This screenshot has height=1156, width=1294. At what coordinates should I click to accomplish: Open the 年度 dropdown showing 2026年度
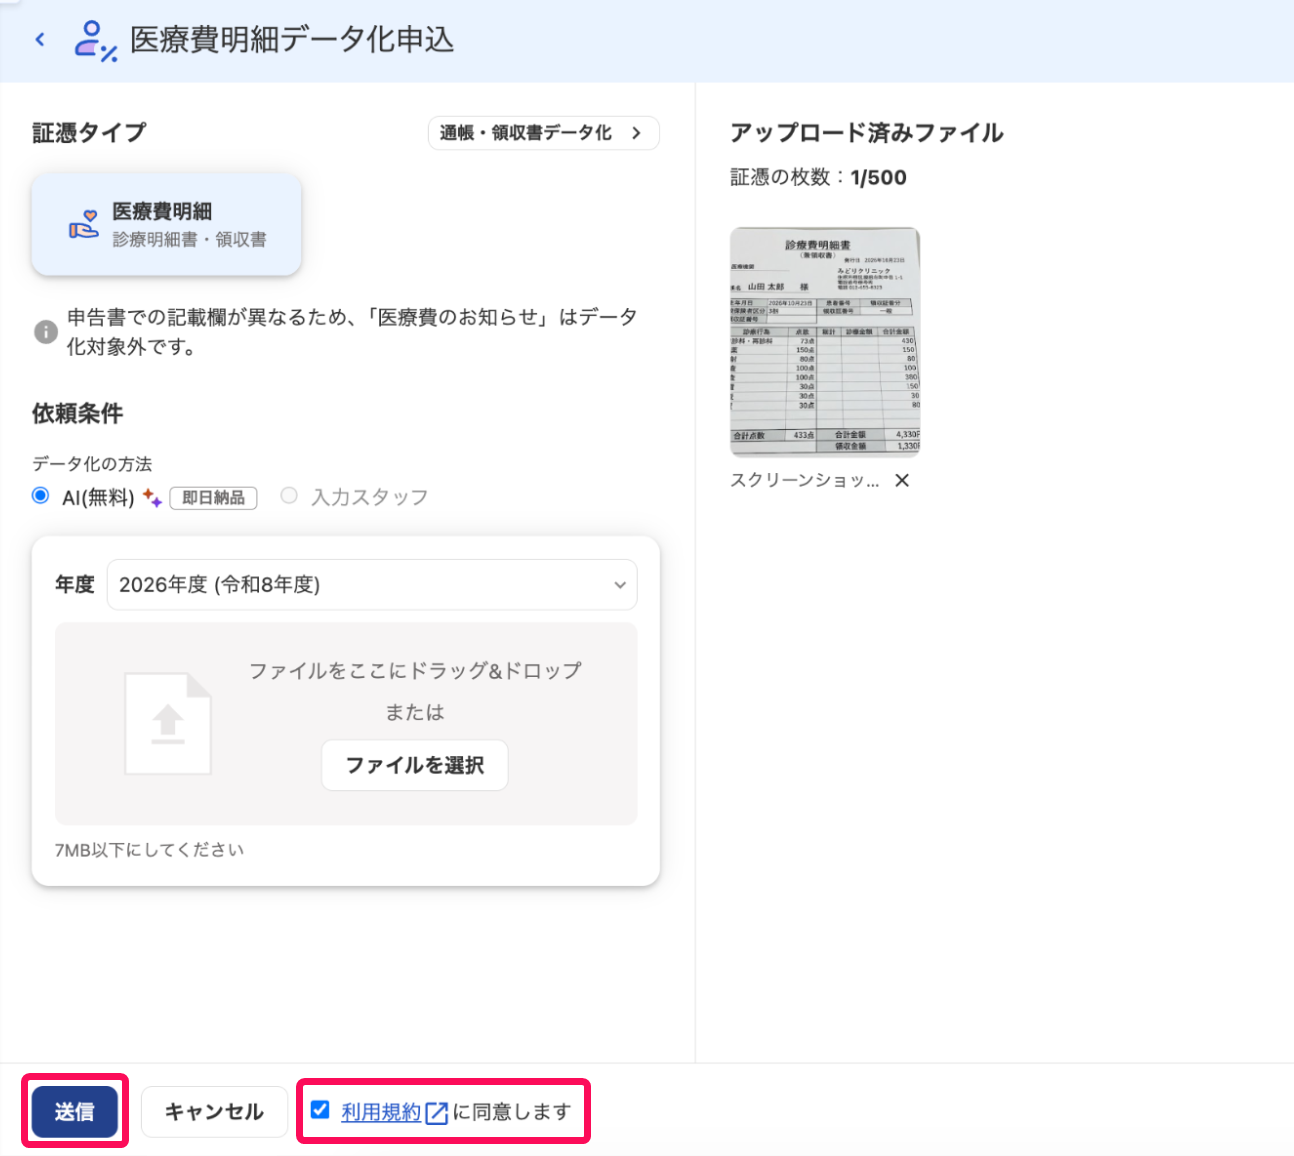tap(372, 585)
